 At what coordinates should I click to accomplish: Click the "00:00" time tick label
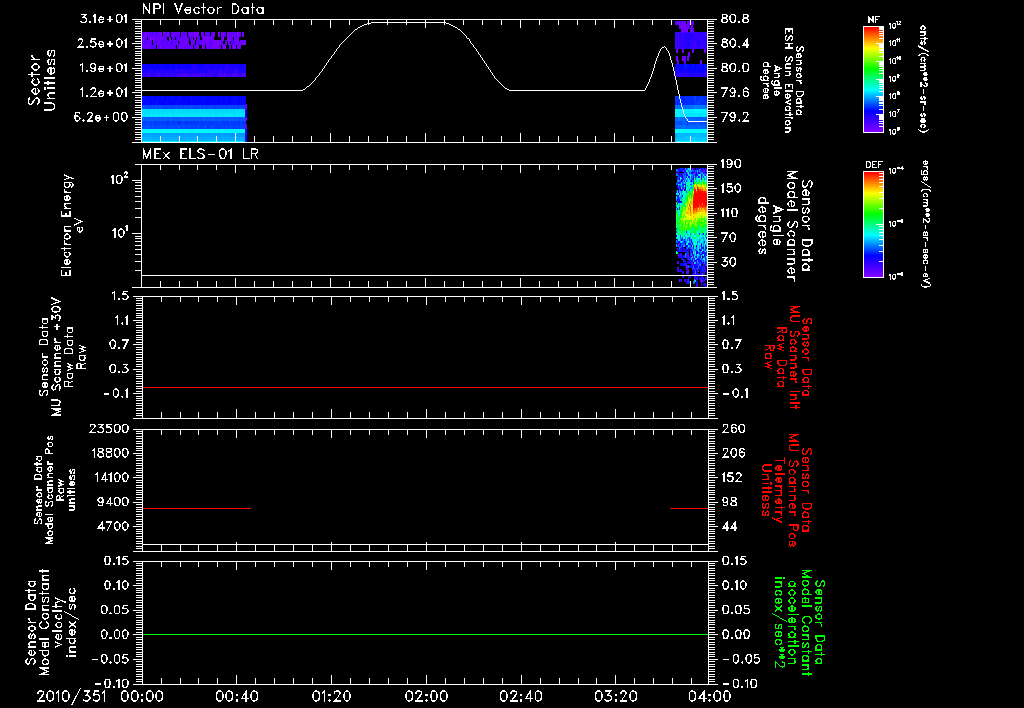pyautogui.click(x=142, y=696)
